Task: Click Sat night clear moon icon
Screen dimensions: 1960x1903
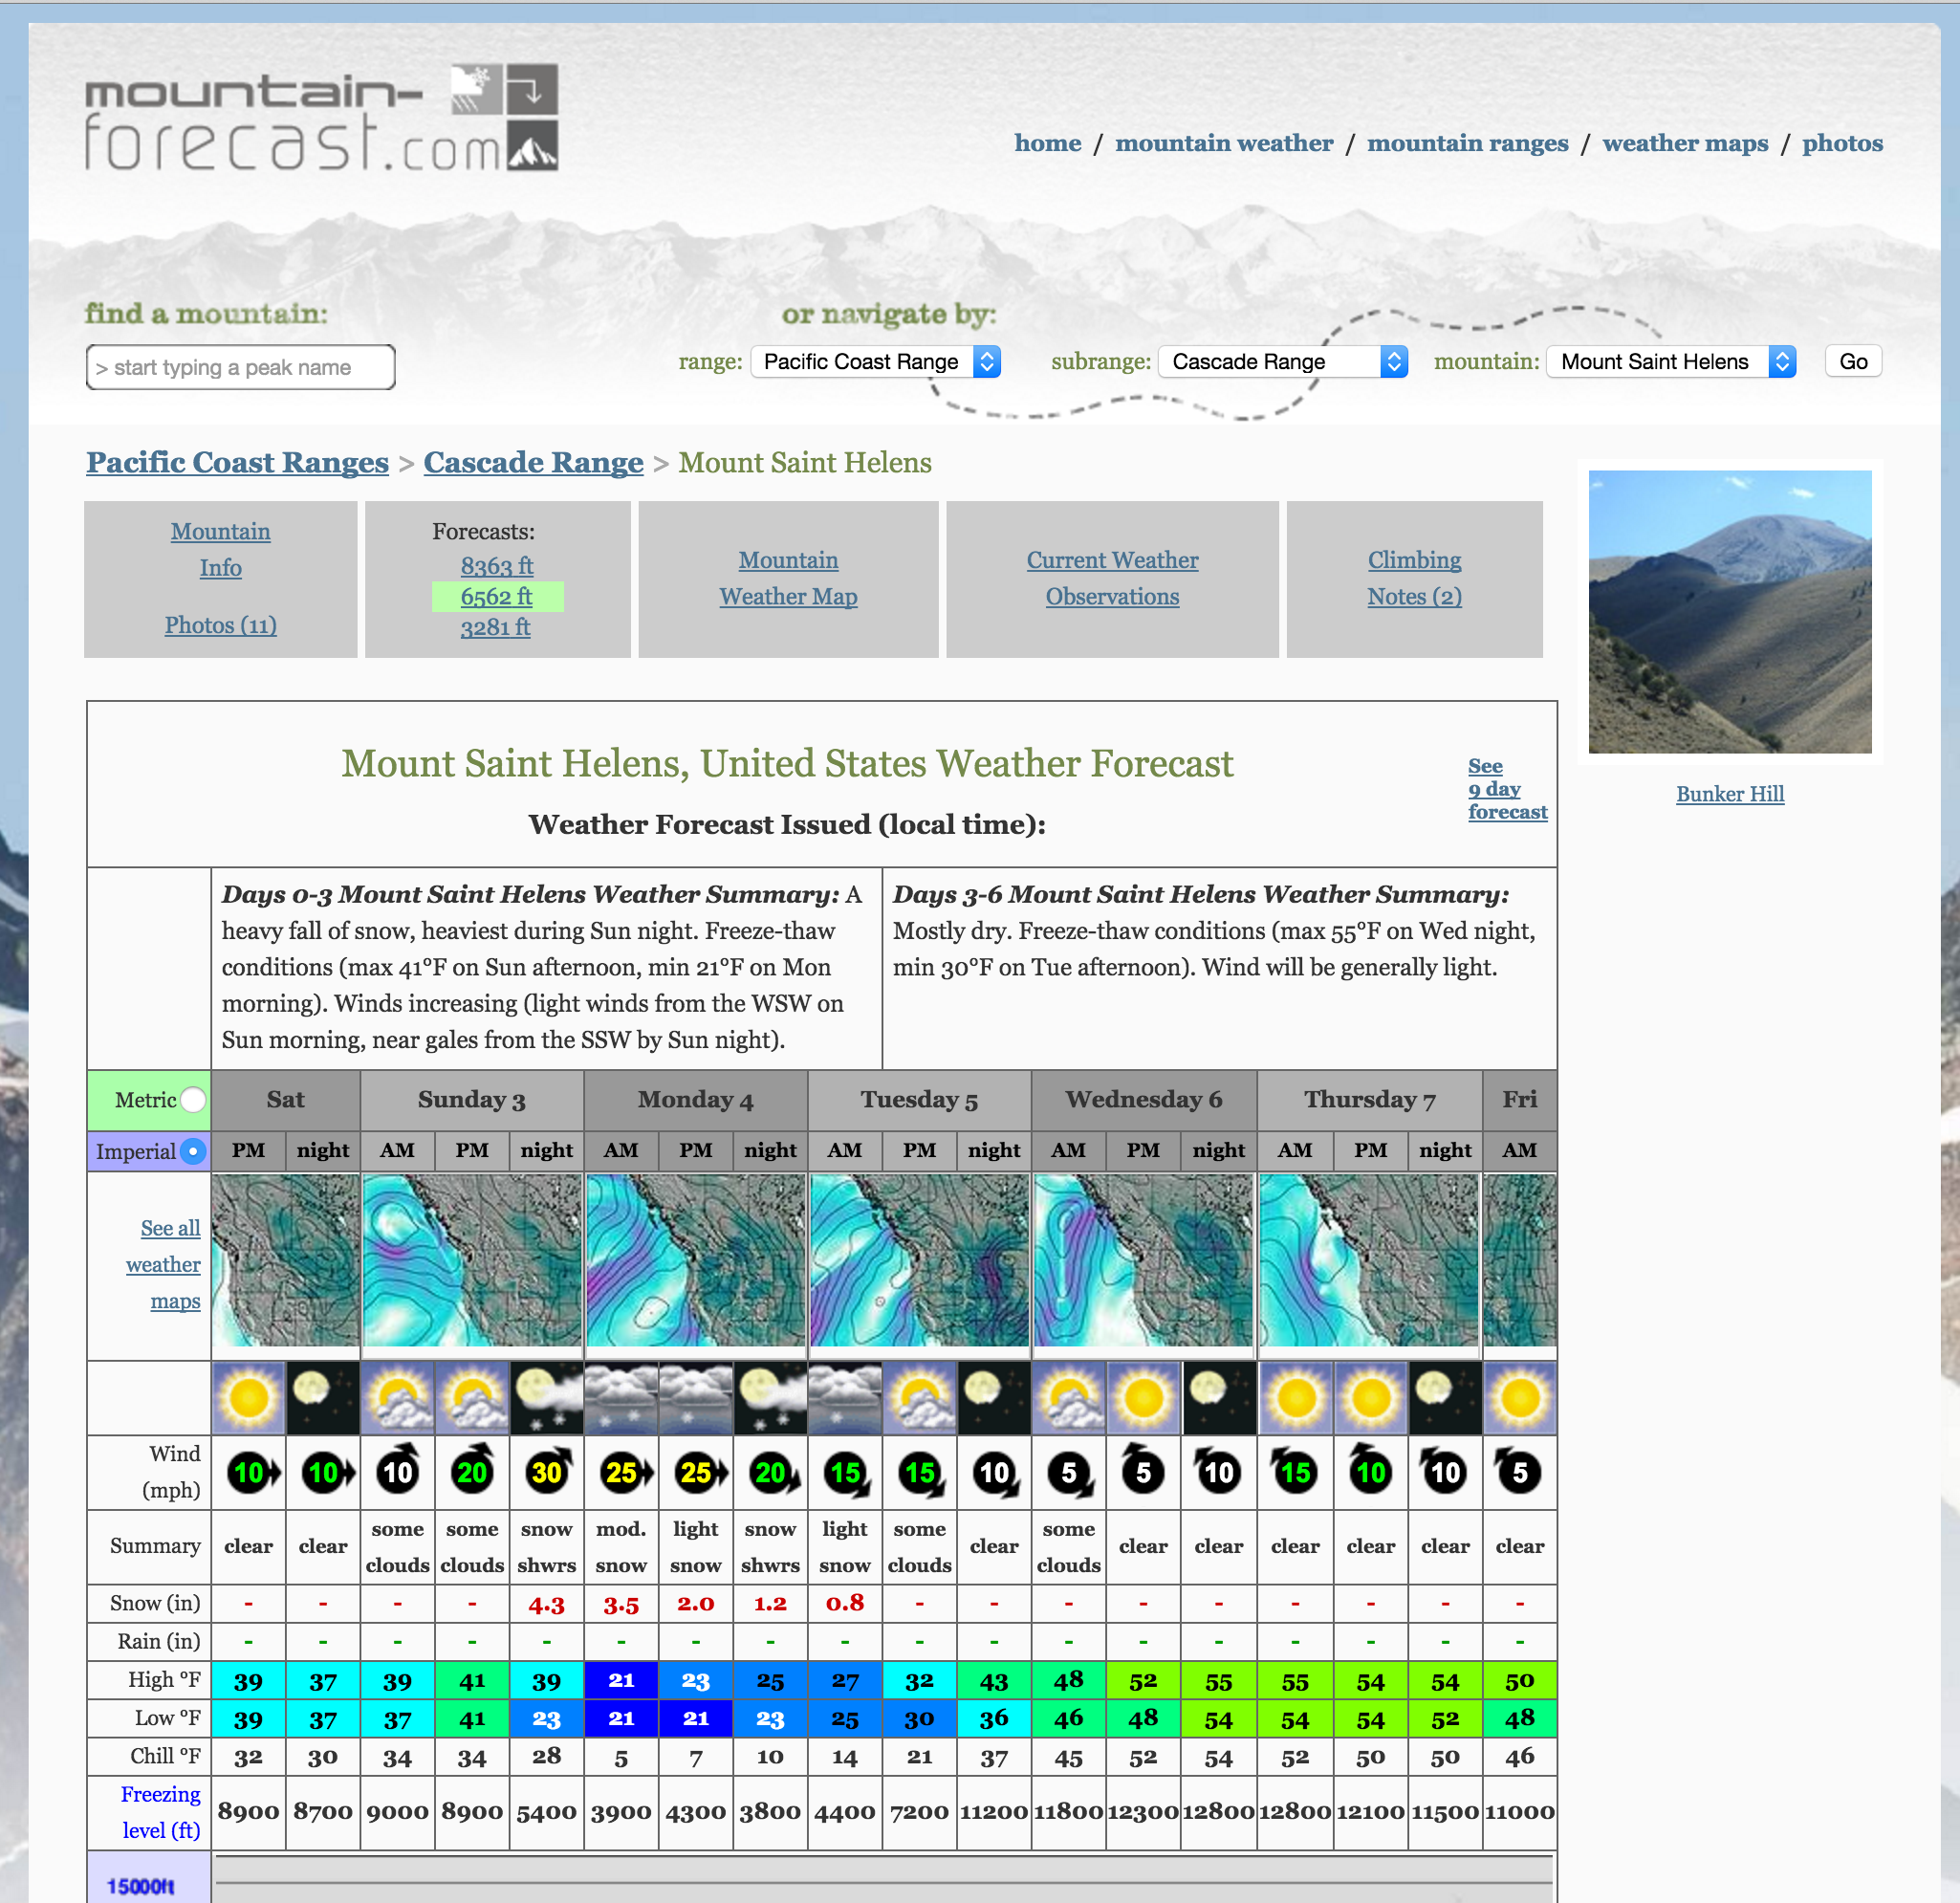Action: 323,1397
